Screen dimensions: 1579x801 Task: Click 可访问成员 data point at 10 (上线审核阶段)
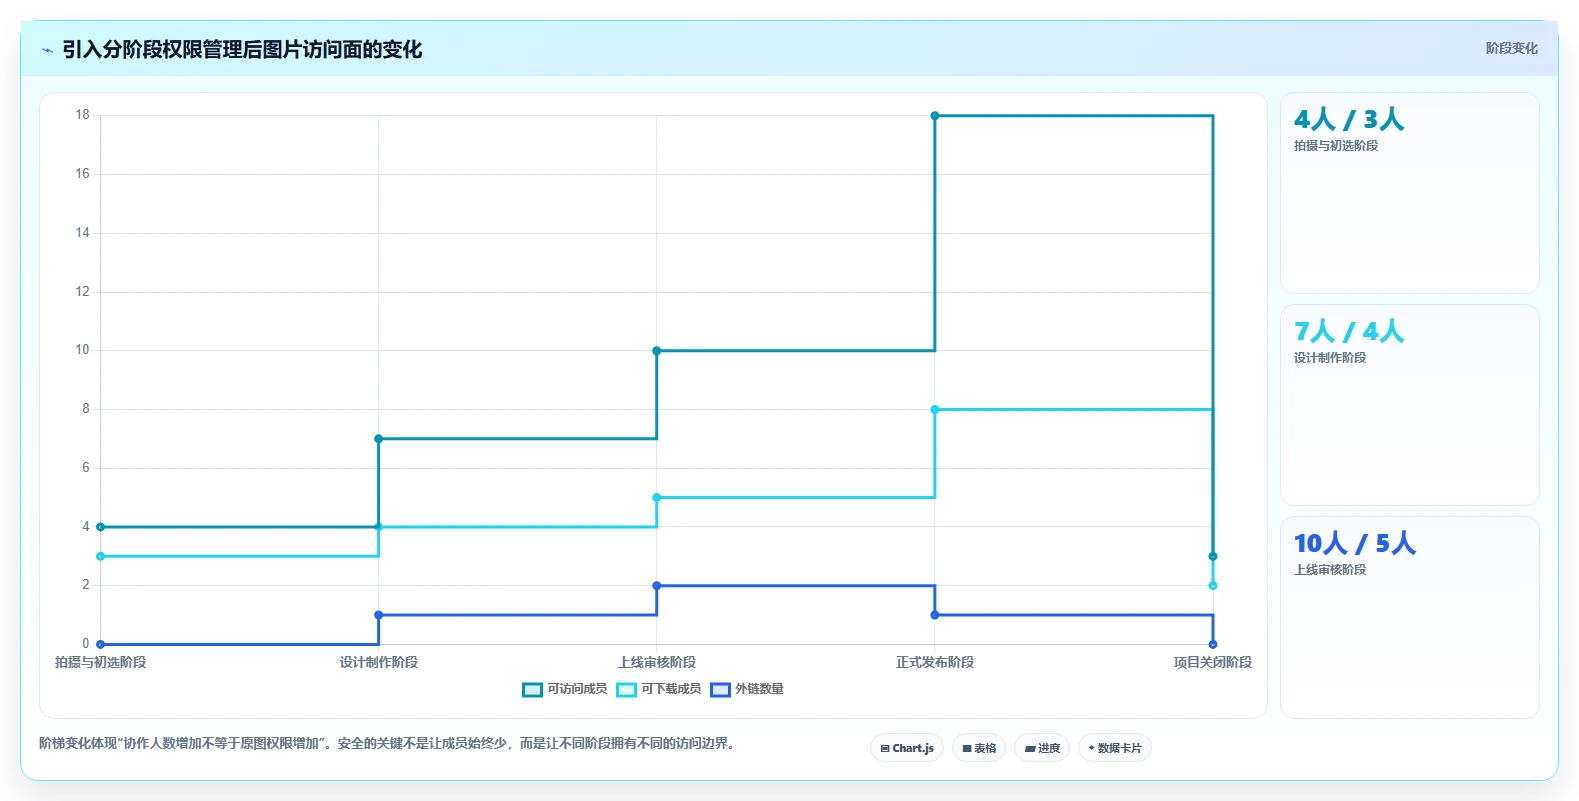click(x=657, y=351)
